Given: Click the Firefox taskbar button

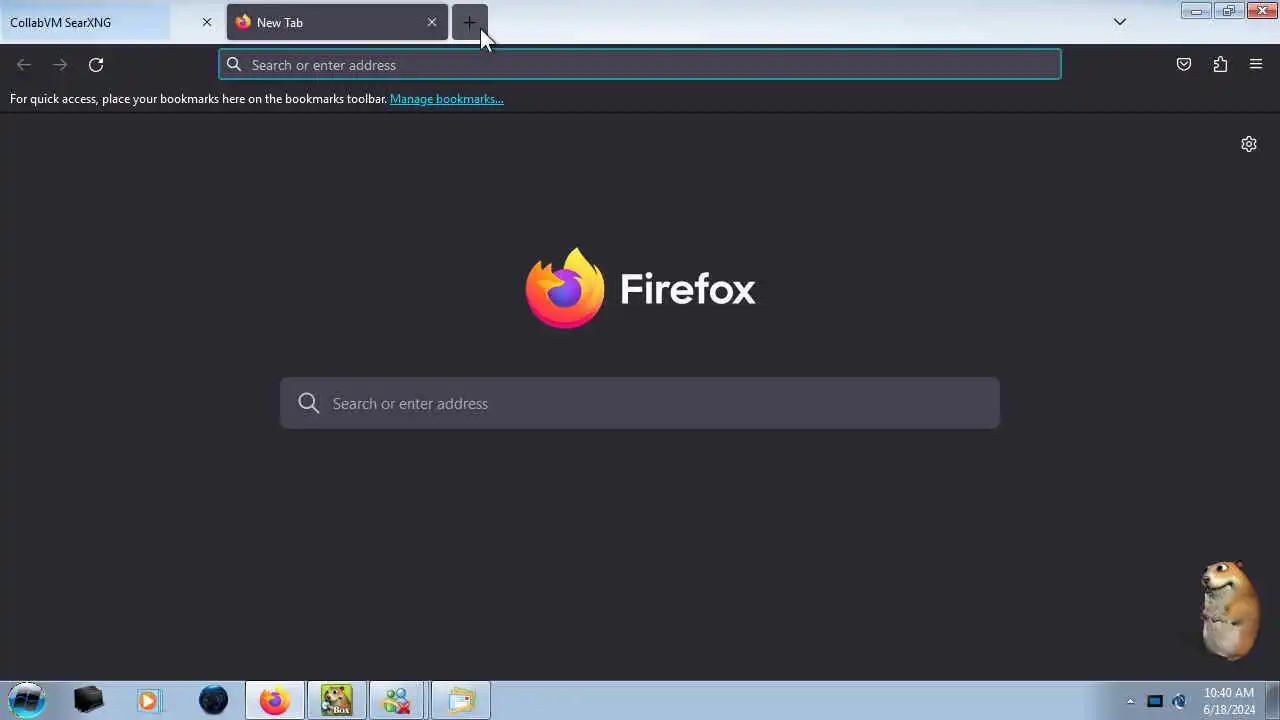Looking at the screenshot, I should (x=275, y=700).
